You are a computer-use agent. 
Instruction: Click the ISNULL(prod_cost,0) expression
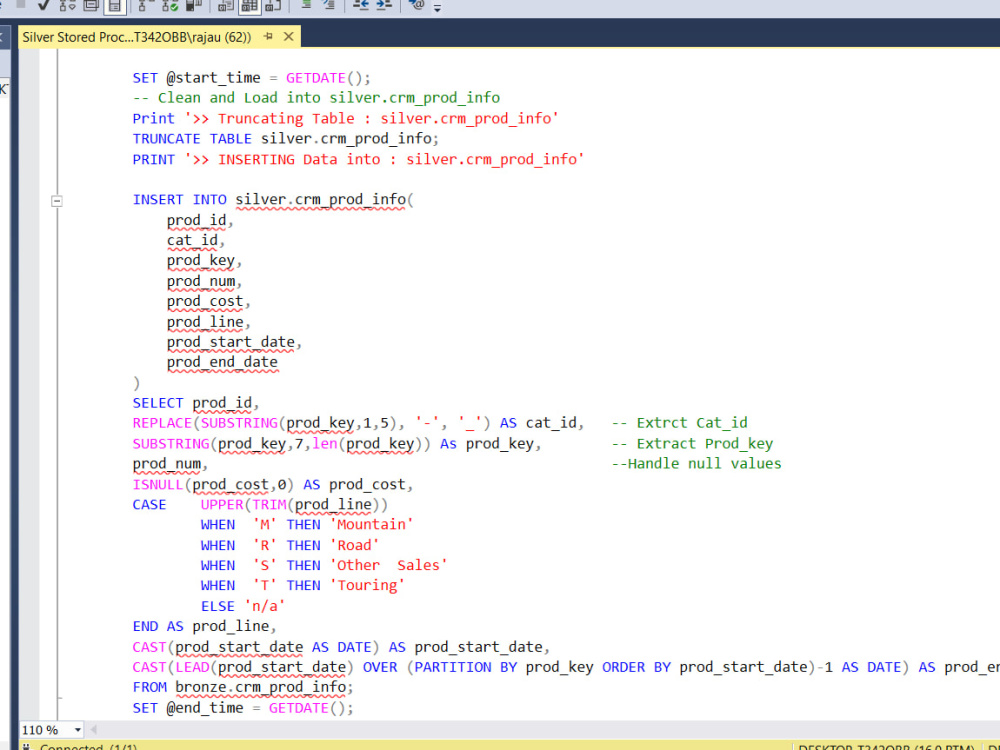[213, 485]
